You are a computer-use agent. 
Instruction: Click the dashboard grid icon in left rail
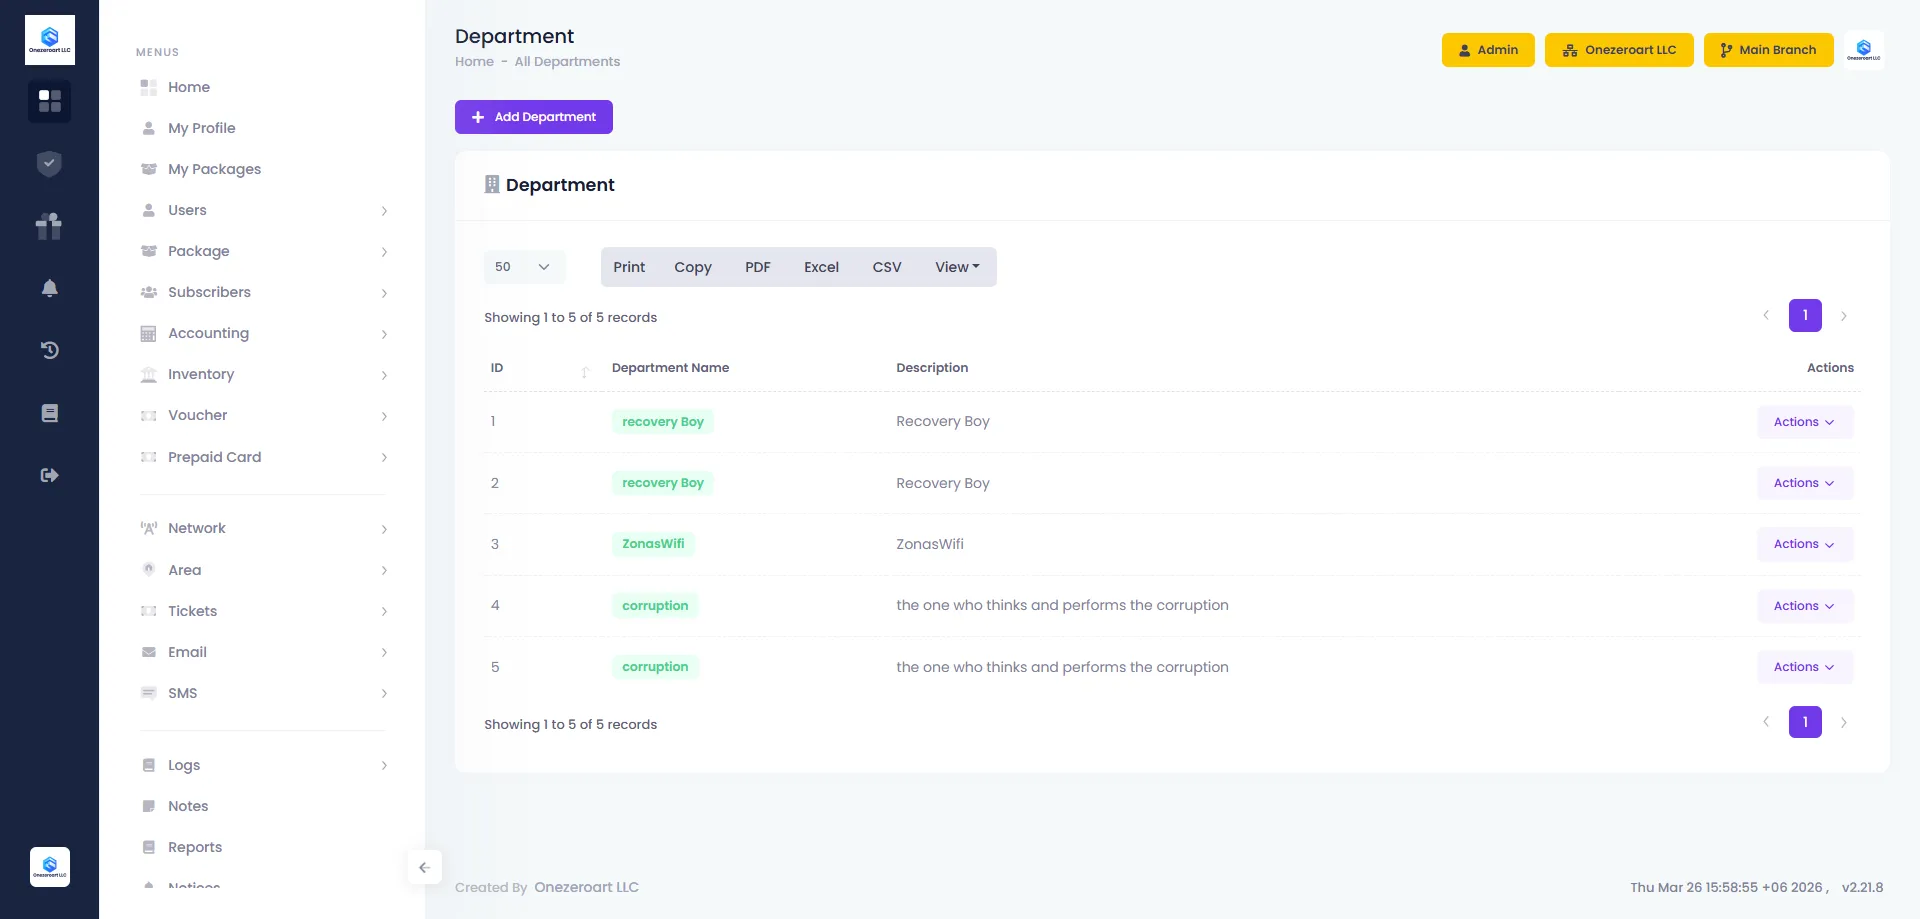pyautogui.click(x=49, y=101)
